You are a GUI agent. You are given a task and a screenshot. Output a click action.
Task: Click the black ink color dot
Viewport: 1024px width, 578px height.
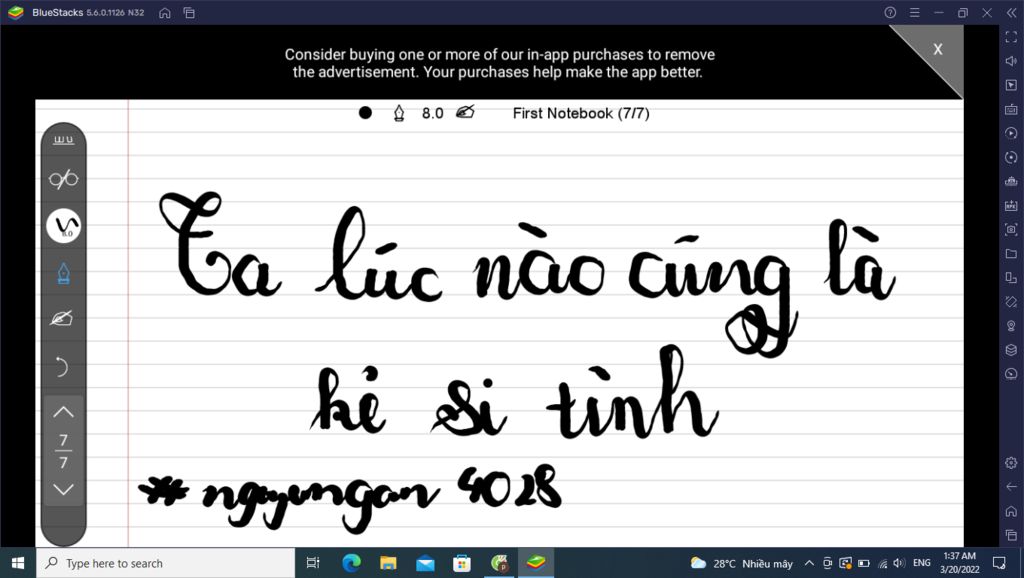(365, 113)
